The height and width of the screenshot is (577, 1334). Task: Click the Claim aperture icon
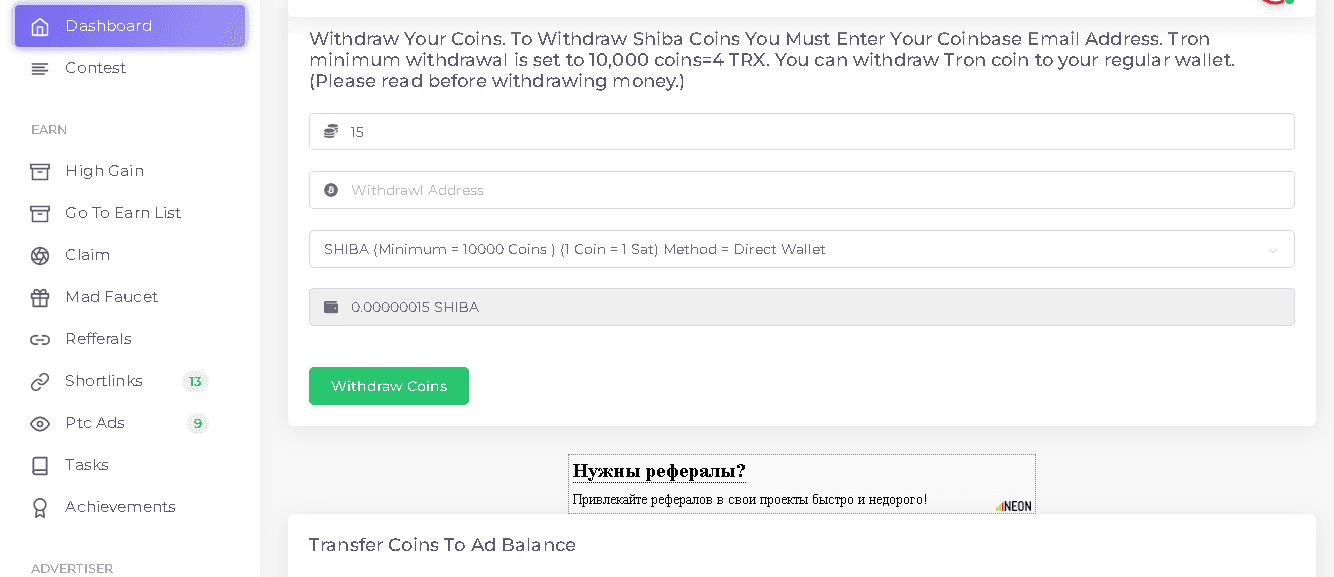[40, 255]
